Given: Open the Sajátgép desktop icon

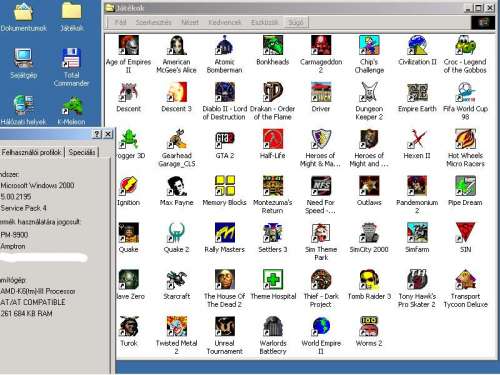Looking at the screenshot, I should (x=23, y=58).
